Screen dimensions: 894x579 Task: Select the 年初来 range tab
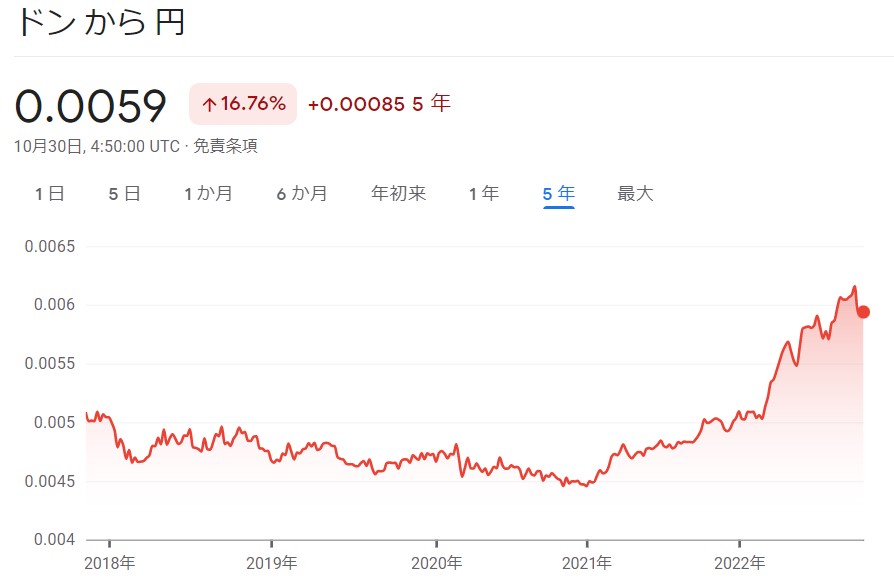click(398, 193)
